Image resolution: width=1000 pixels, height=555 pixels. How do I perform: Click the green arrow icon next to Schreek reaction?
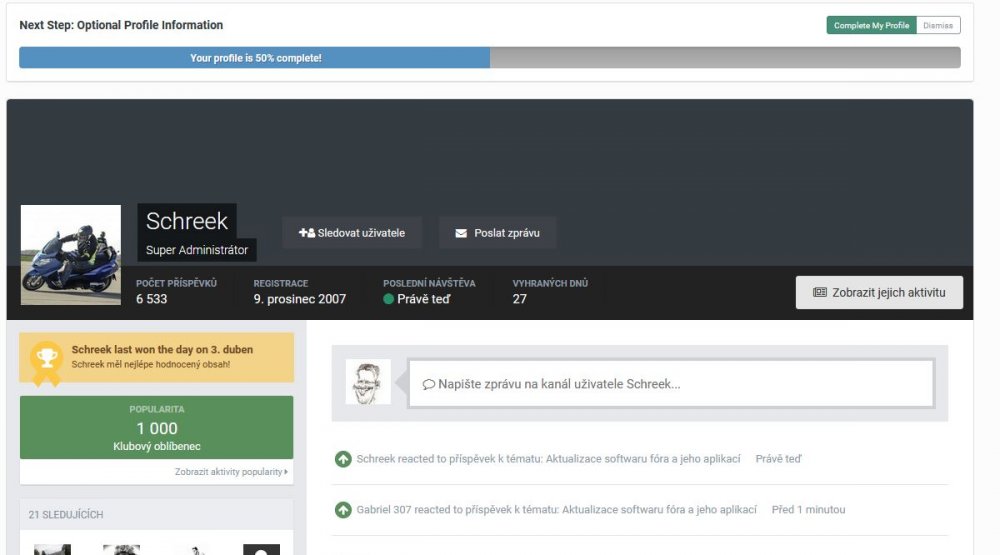pos(343,459)
